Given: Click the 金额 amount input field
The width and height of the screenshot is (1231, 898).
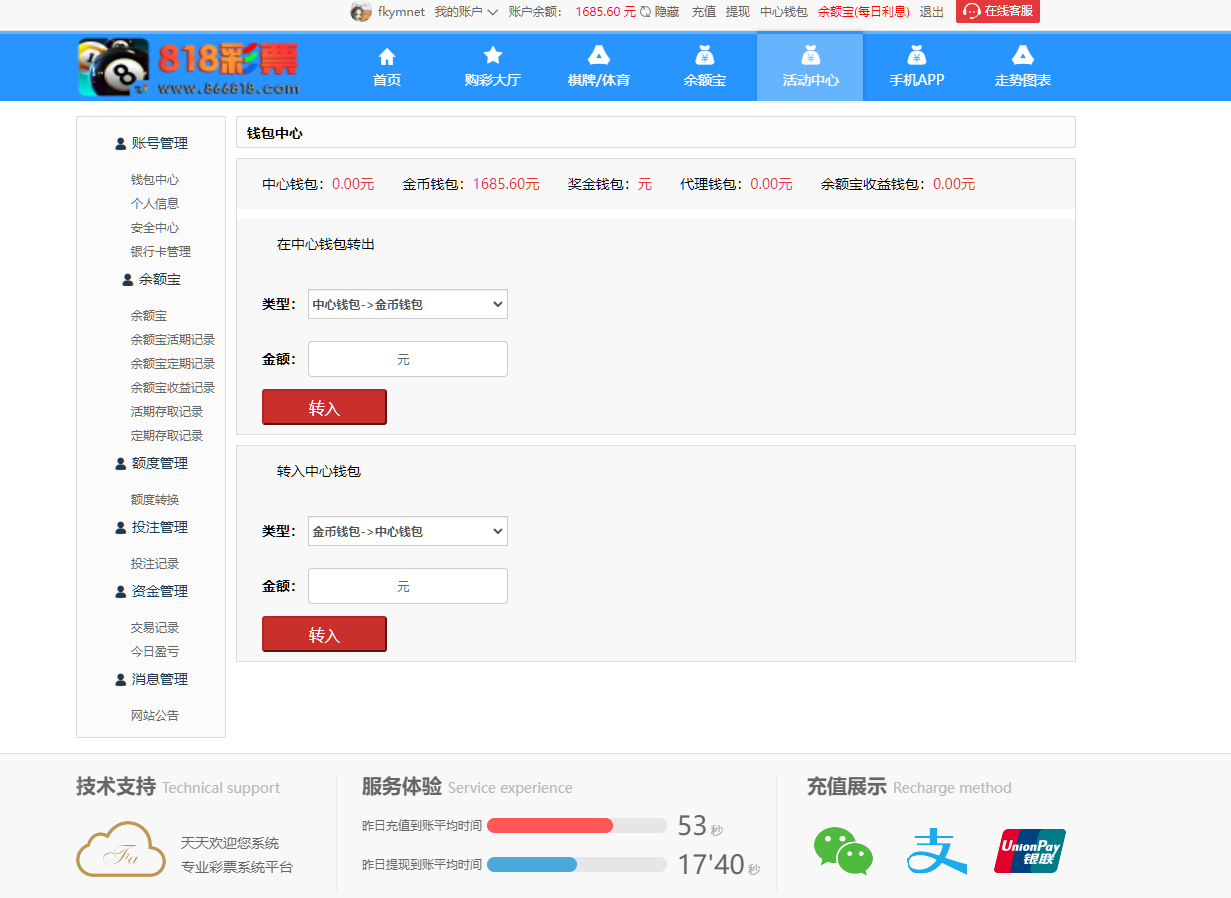Looking at the screenshot, I should click(407, 358).
